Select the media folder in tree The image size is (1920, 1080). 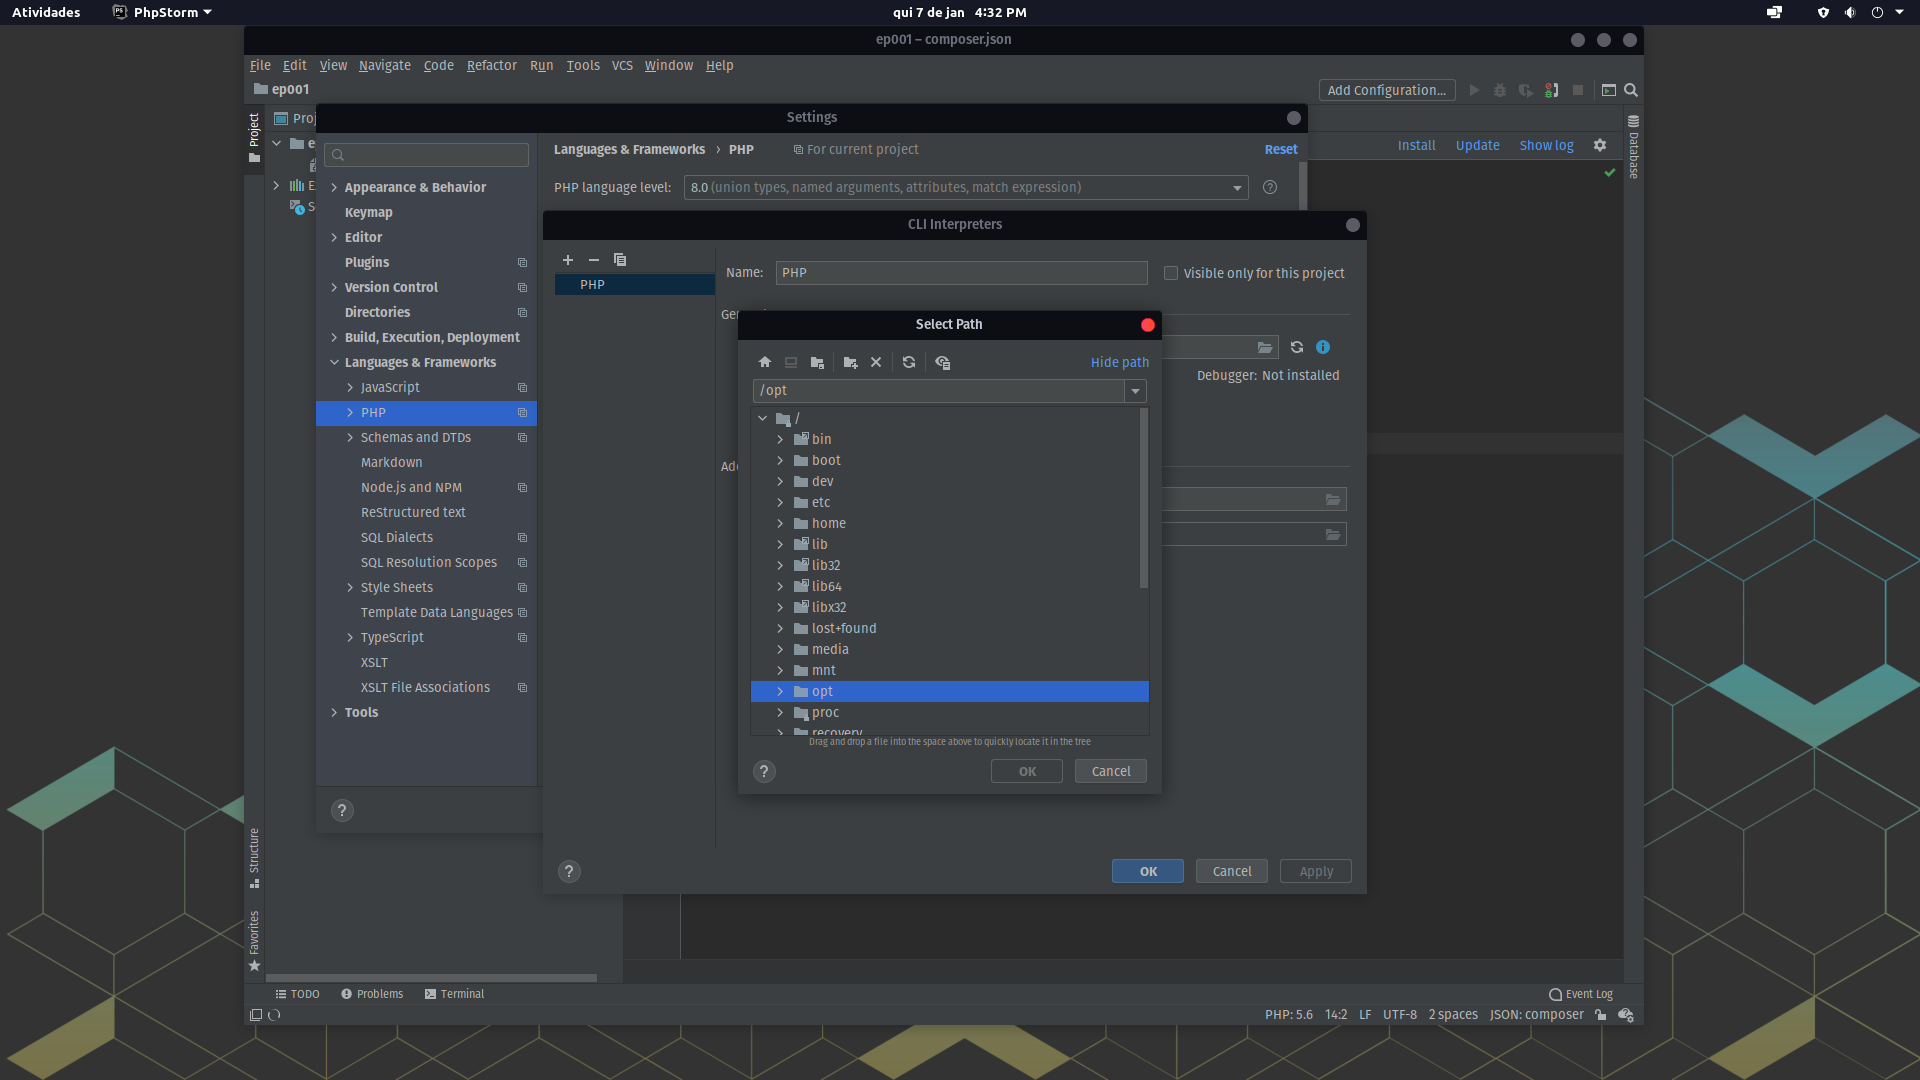tap(830, 649)
